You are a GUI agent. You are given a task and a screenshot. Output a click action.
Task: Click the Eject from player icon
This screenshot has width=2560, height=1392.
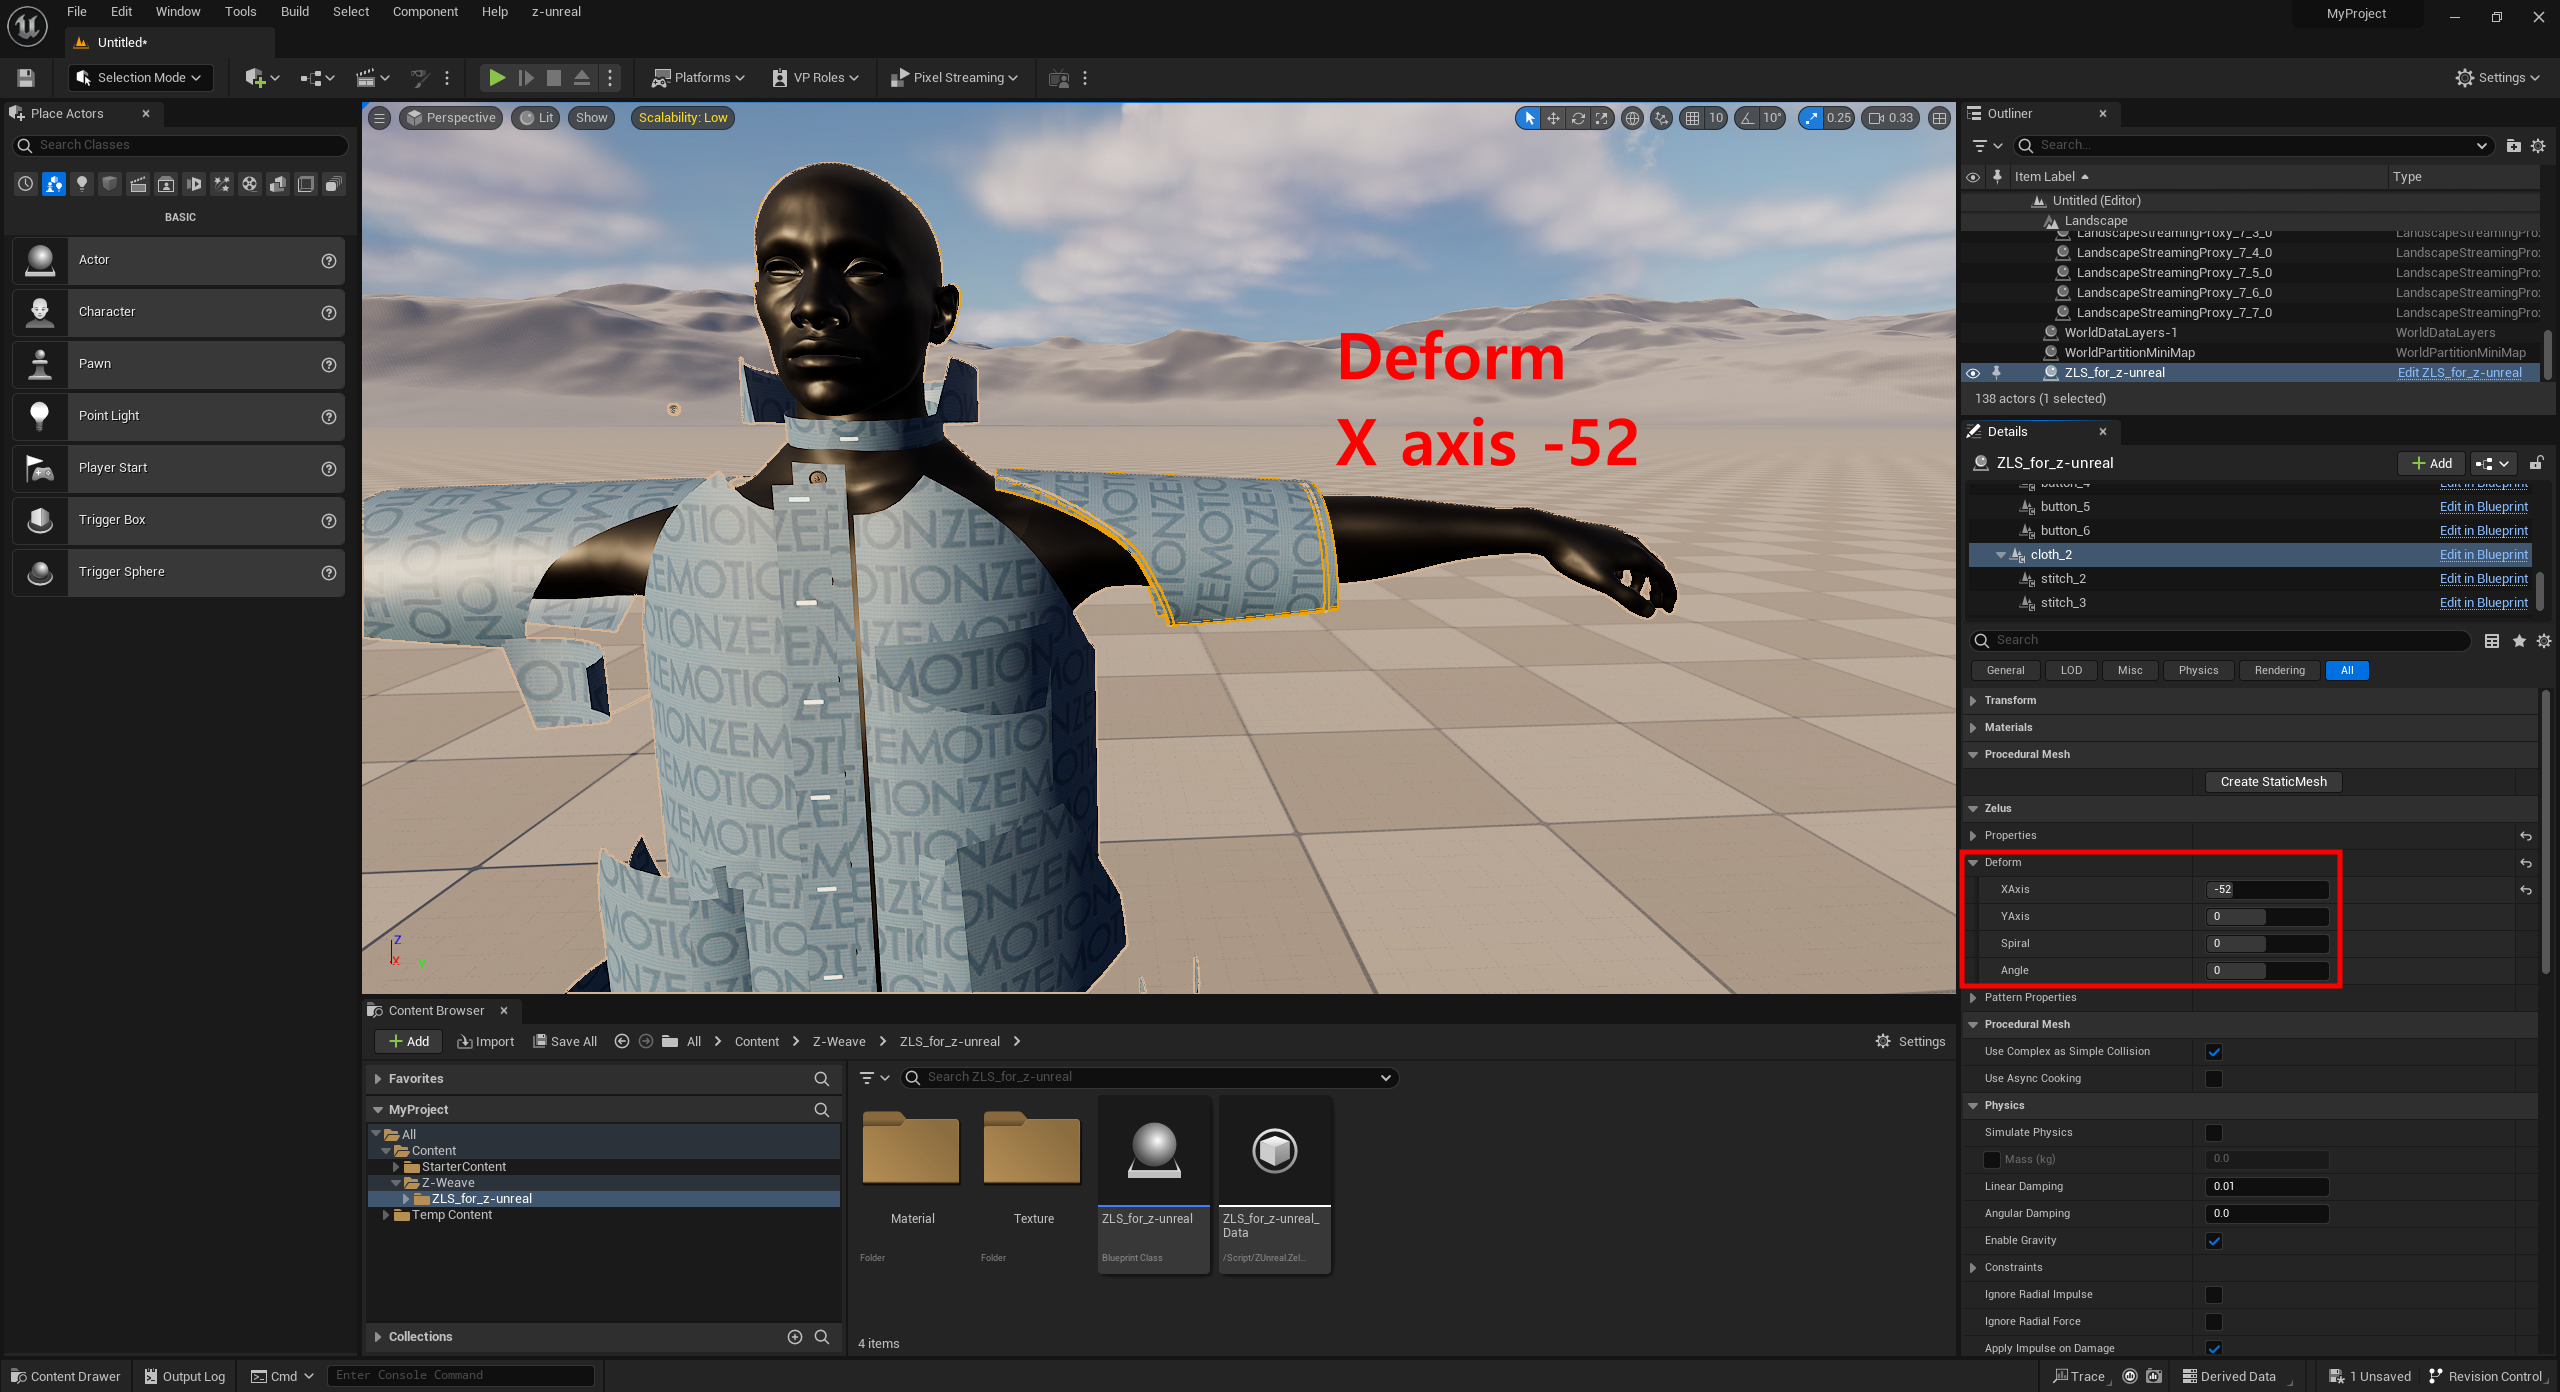582,78
